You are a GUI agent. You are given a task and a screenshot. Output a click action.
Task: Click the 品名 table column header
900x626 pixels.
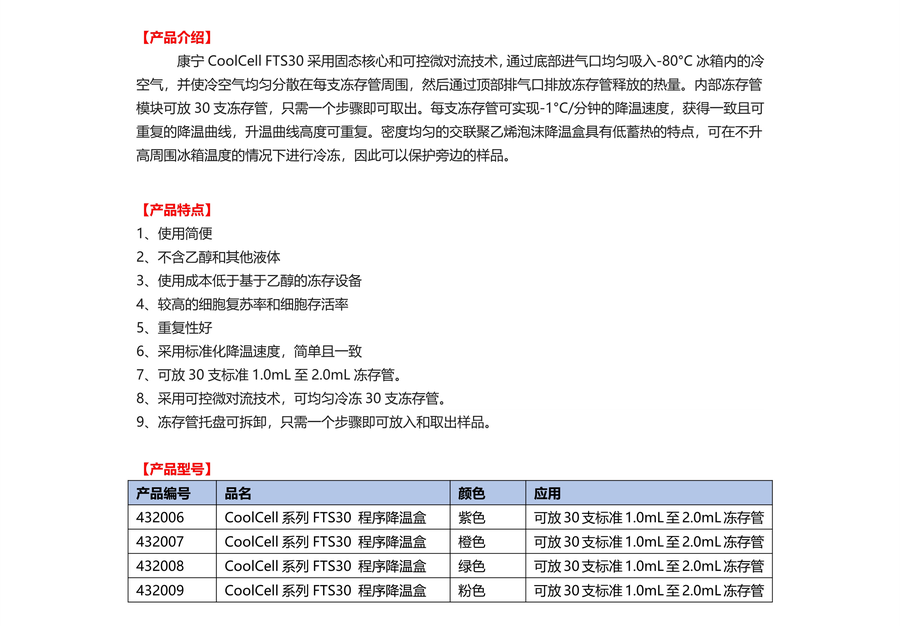pyautogui.click(x=333, y=493)
